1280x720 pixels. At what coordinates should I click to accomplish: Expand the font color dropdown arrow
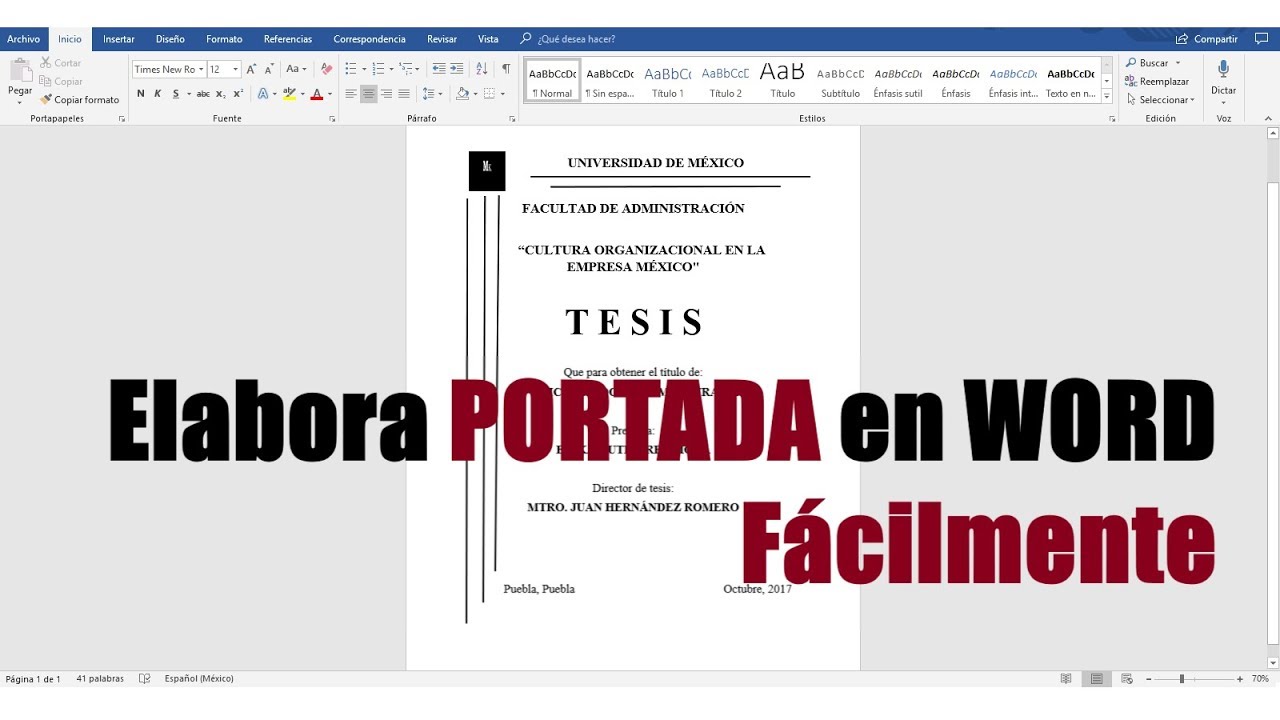pyautogui.click(x=330, y=93)
